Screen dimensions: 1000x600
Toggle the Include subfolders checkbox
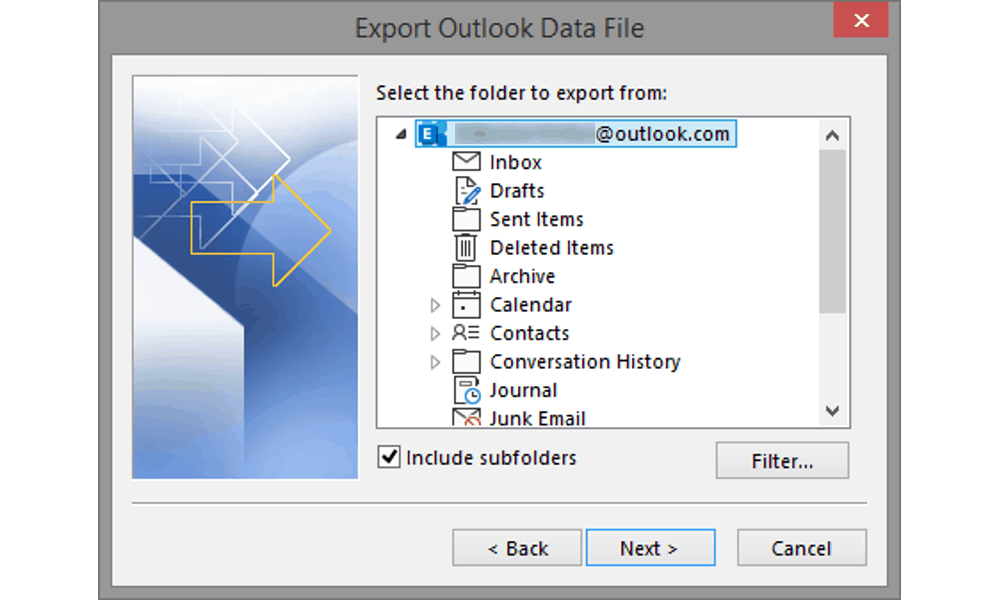389,457
